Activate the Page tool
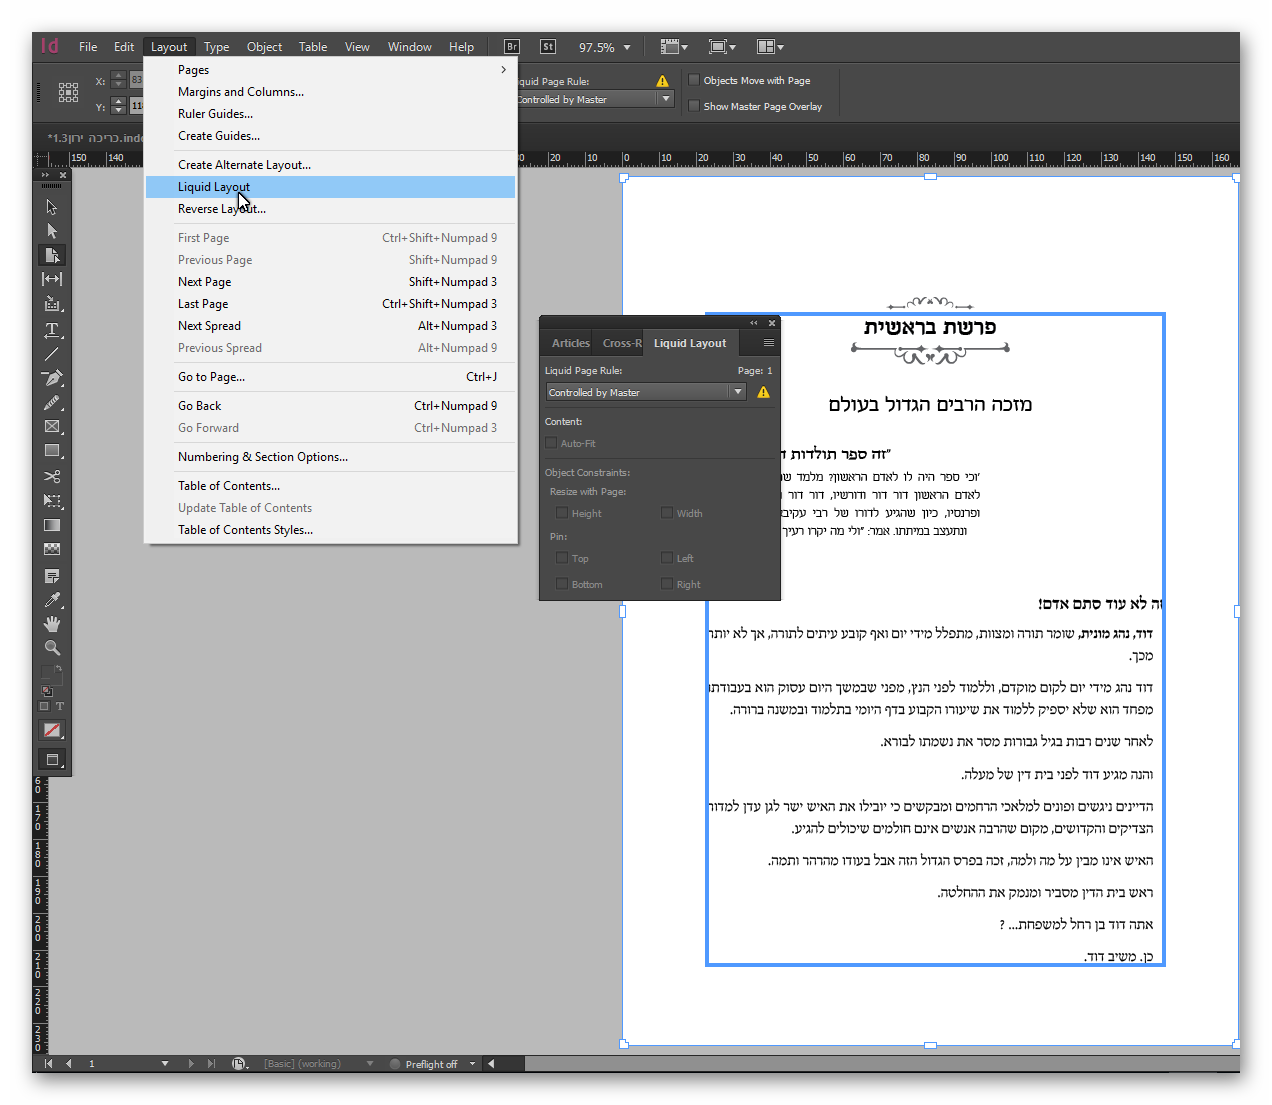The width and height of the screenshot is (1272, 1105). (x=52, y=255)
